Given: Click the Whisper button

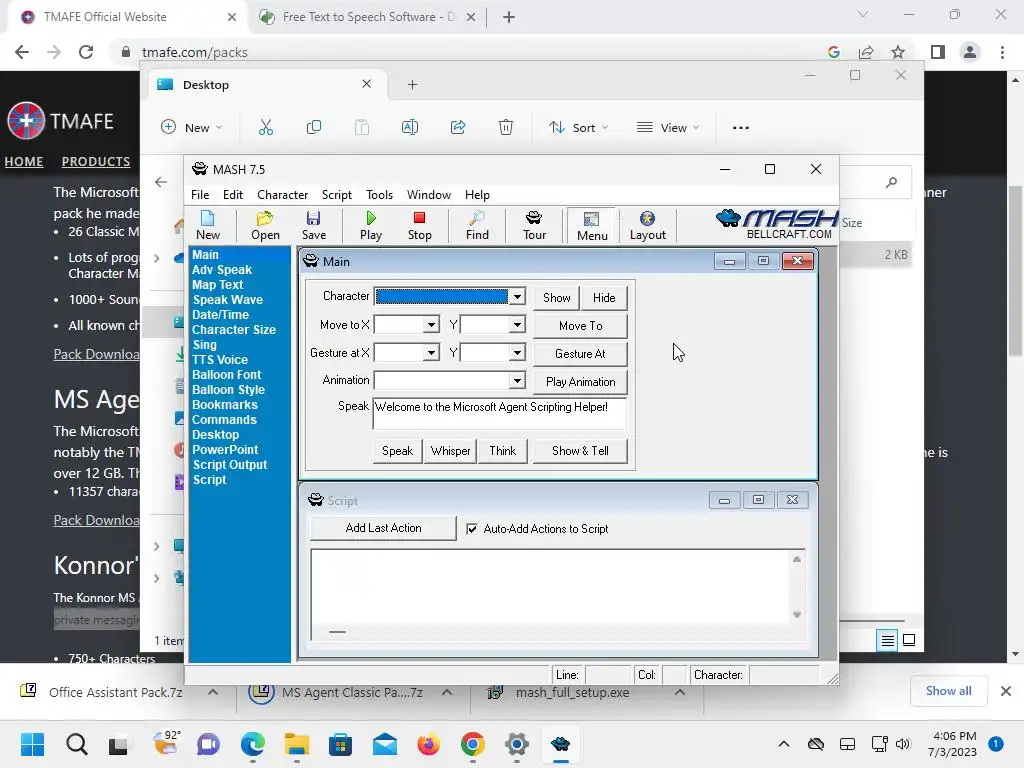Looking at the screenshot, I should tap(450, 451).
